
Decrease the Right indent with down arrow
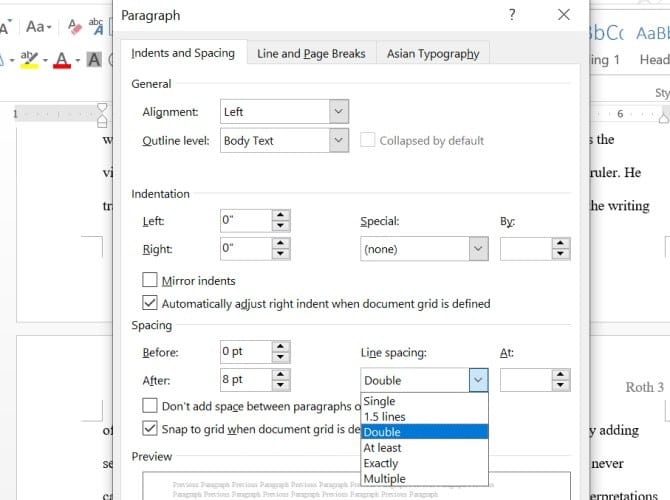click(281, 254)
